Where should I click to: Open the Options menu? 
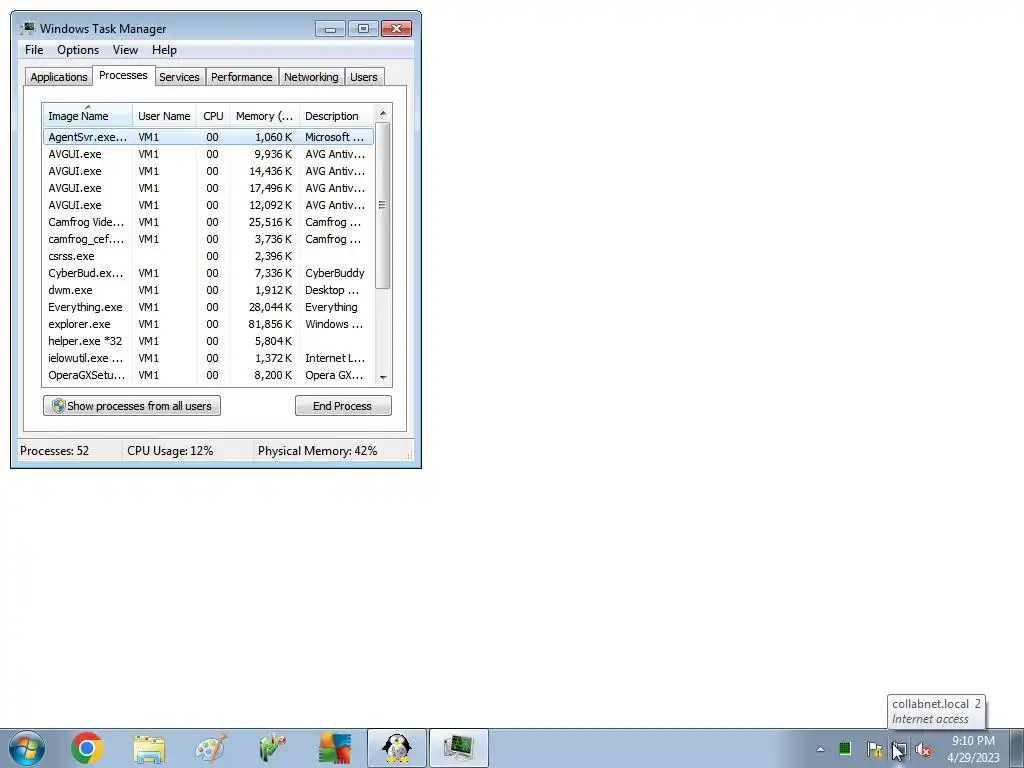78,50
